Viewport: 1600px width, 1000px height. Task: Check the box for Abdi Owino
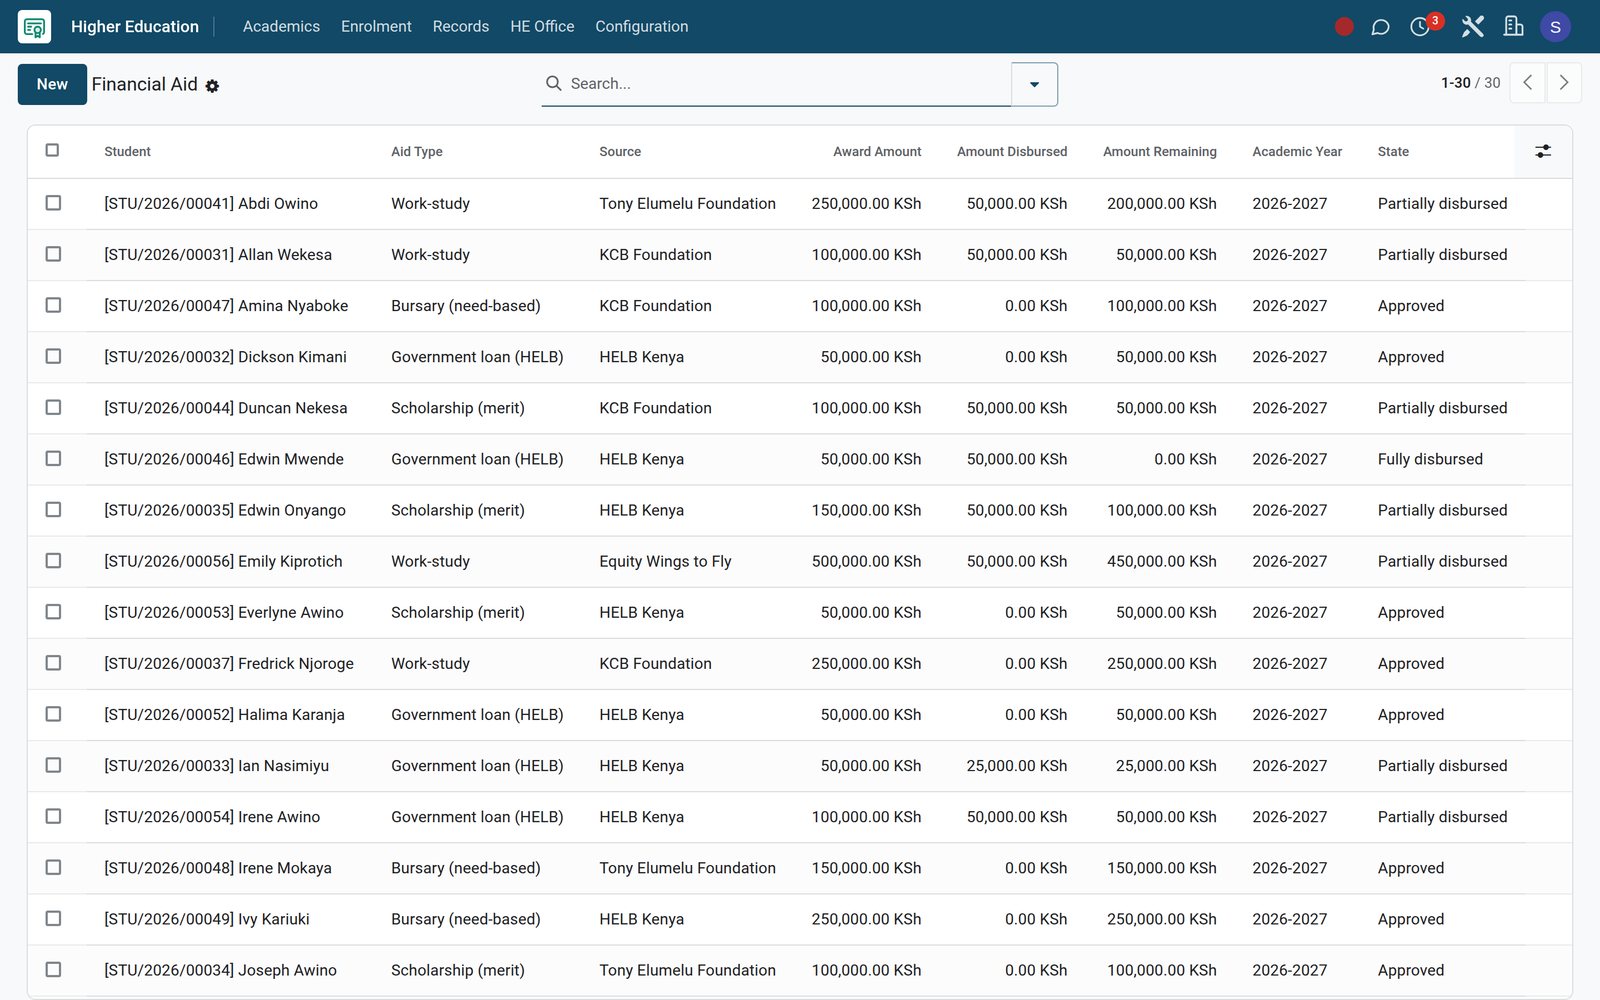(53, 203)
